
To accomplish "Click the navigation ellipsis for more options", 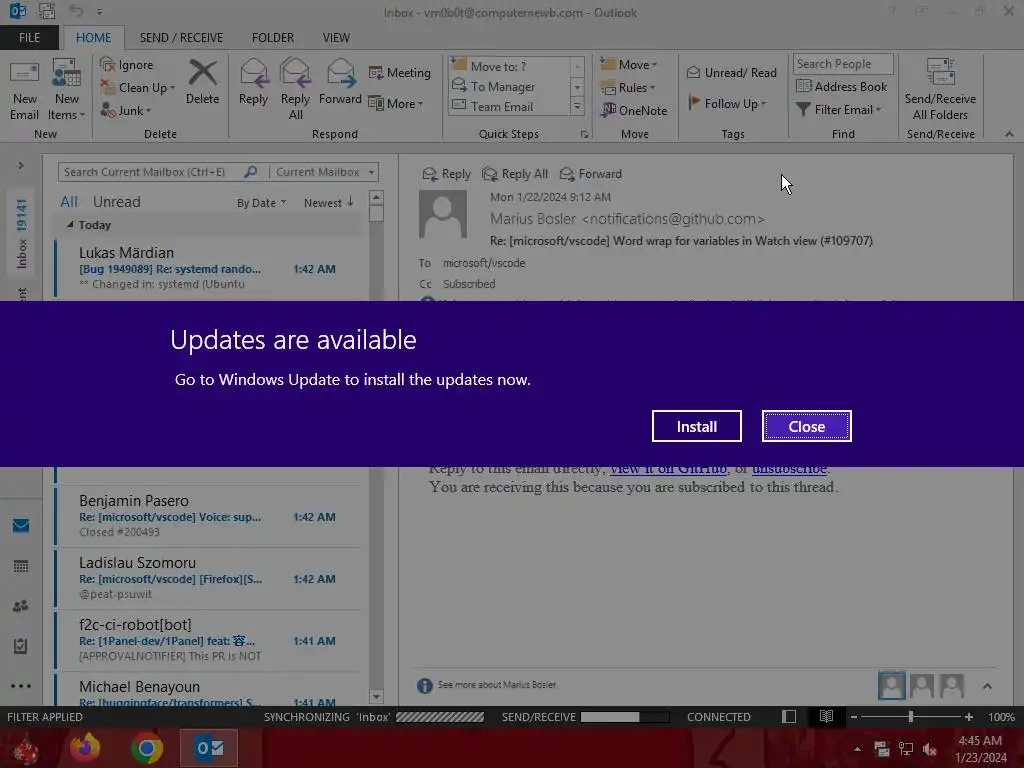I will tap(21, 686).
